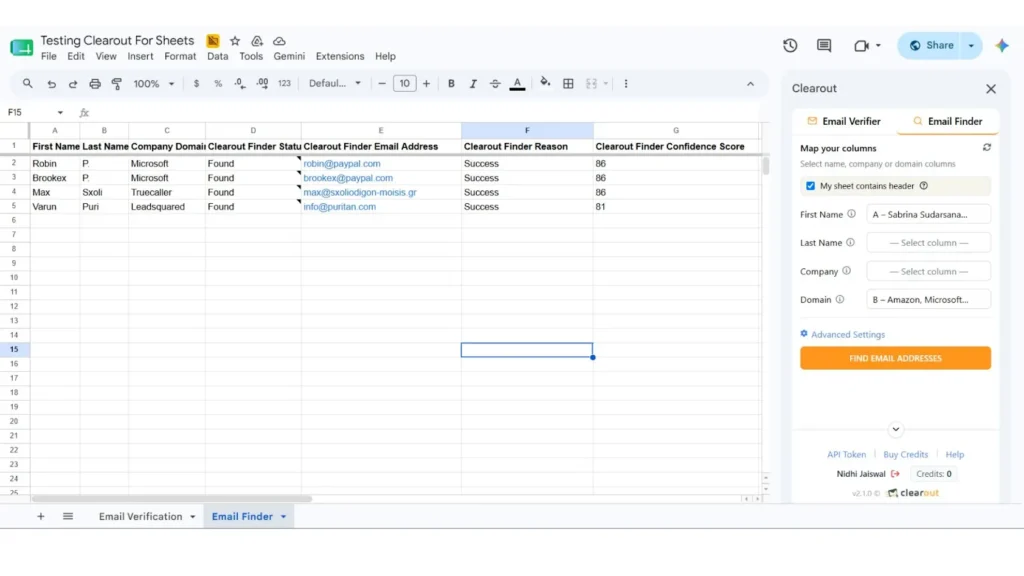This screenshot has height=576, width=1024.
Task: Apply strikethrough formatting
Action: click(x=495, y=84)
